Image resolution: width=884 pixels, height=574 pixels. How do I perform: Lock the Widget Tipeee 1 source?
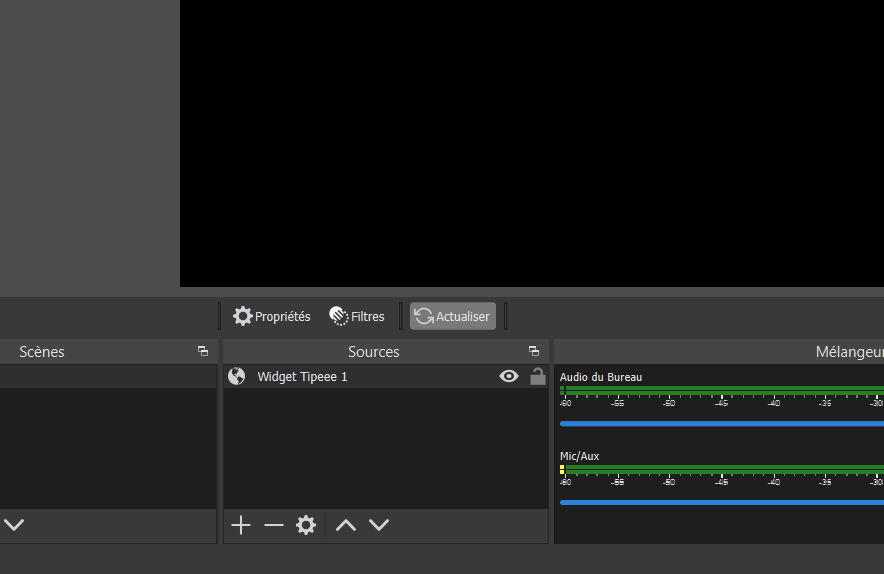pos(537,377)
